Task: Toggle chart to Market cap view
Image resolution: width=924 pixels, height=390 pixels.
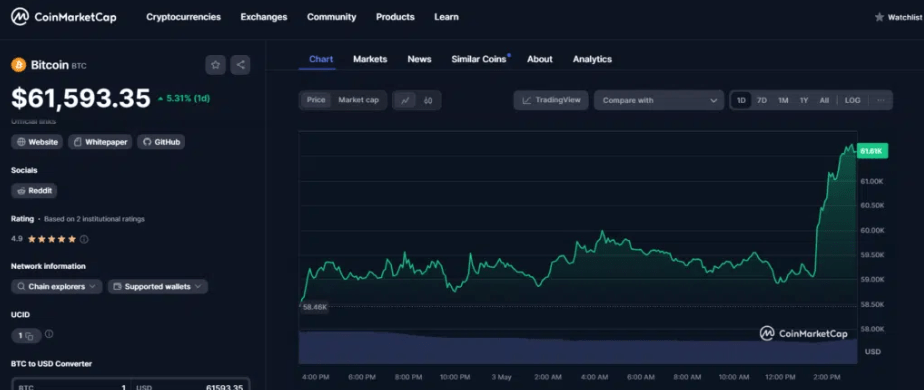Action: click(358, 100)
